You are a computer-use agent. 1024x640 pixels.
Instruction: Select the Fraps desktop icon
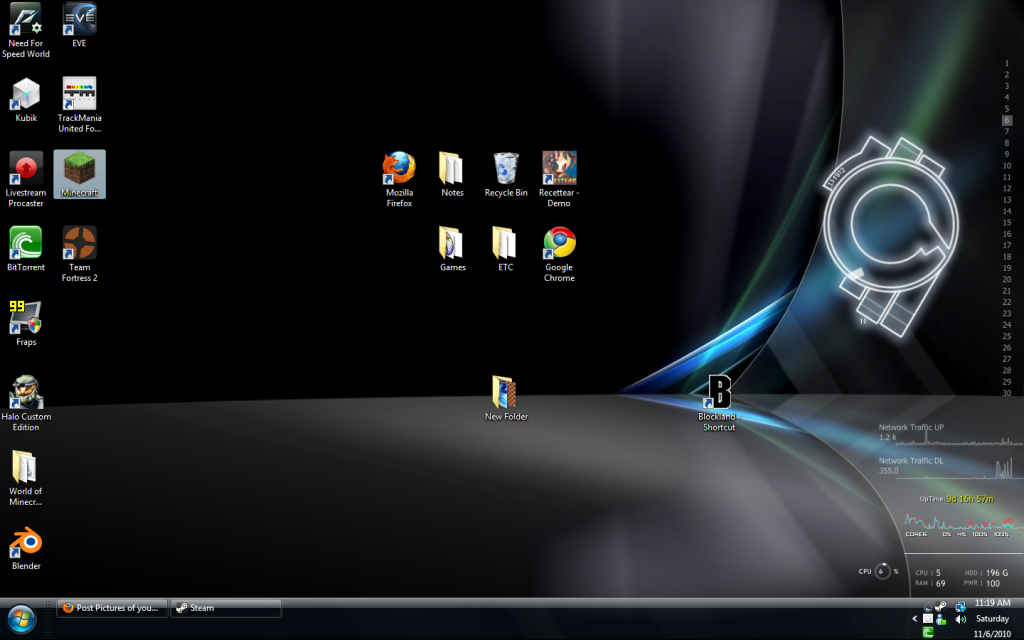[x=25, y=324]
